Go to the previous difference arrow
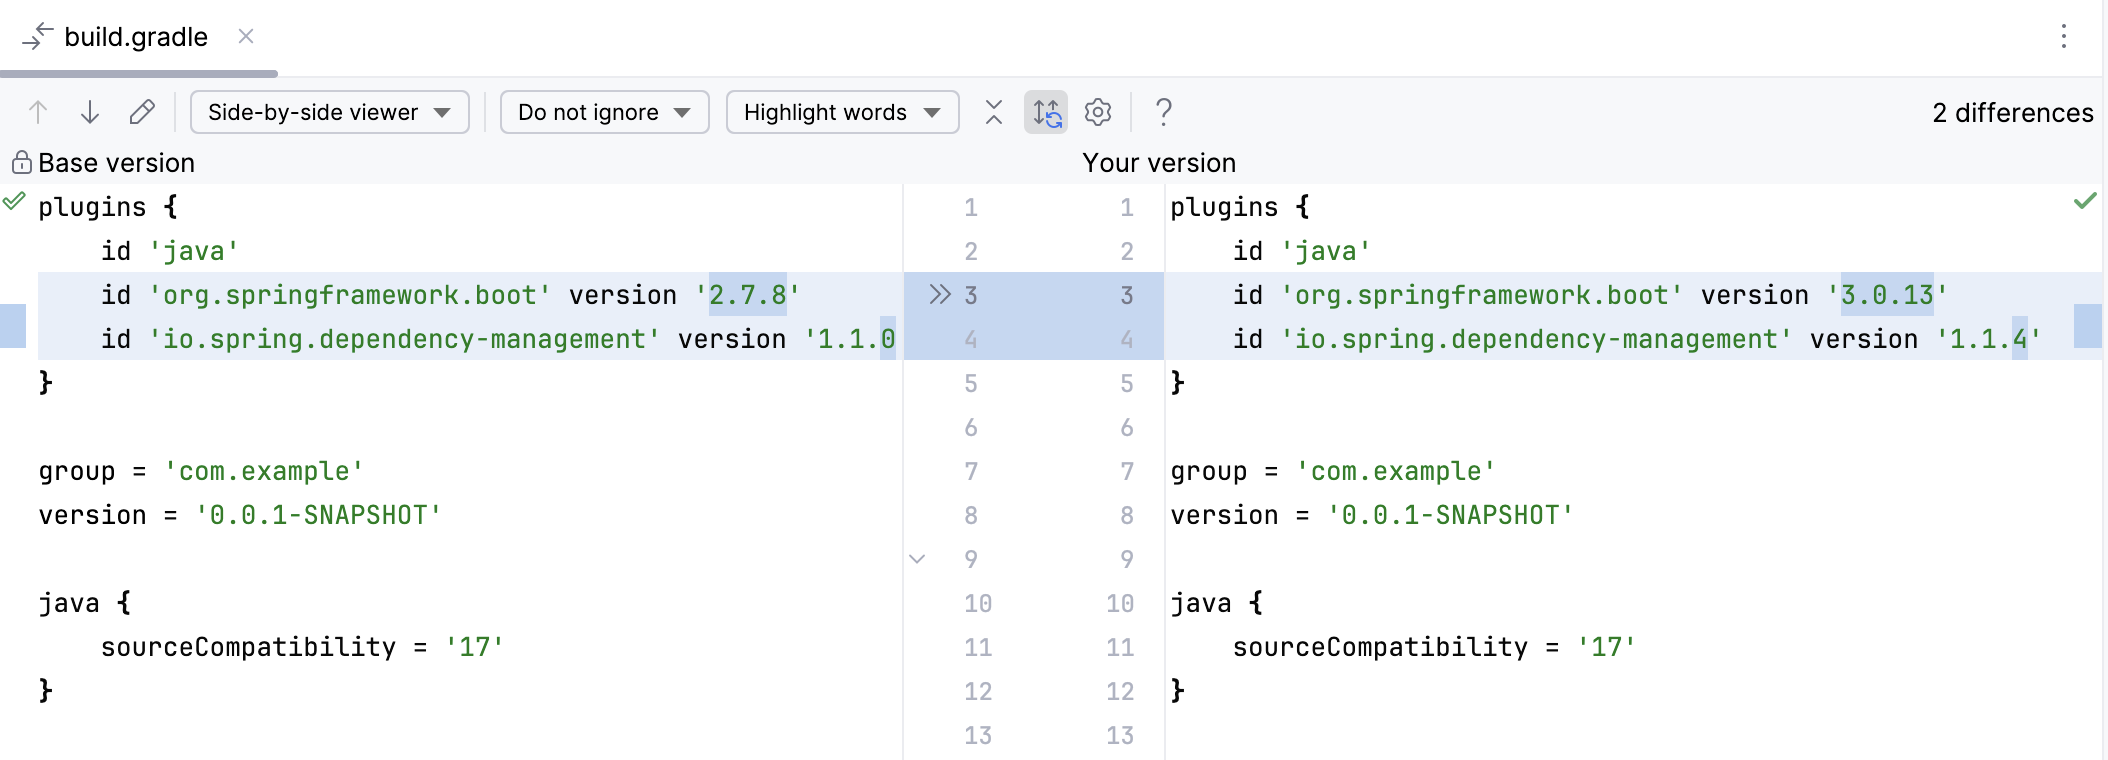This screenshot has height=760, width=2108. (x=38, y=112)
